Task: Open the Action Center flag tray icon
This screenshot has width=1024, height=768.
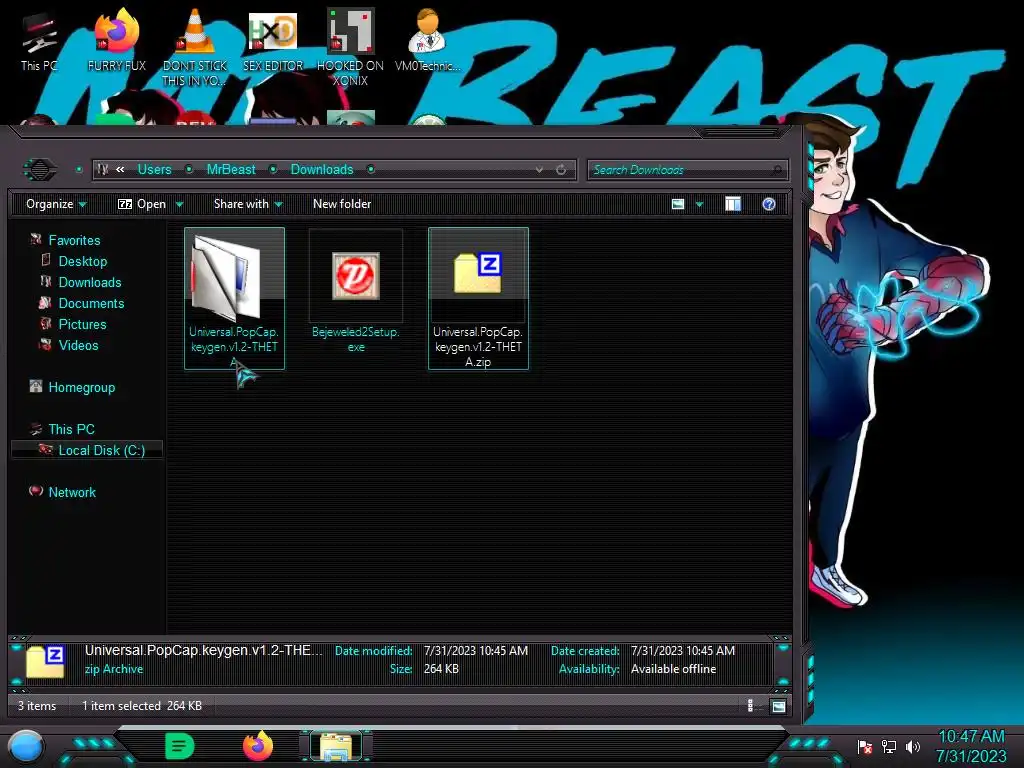Action: pos(865,746)
